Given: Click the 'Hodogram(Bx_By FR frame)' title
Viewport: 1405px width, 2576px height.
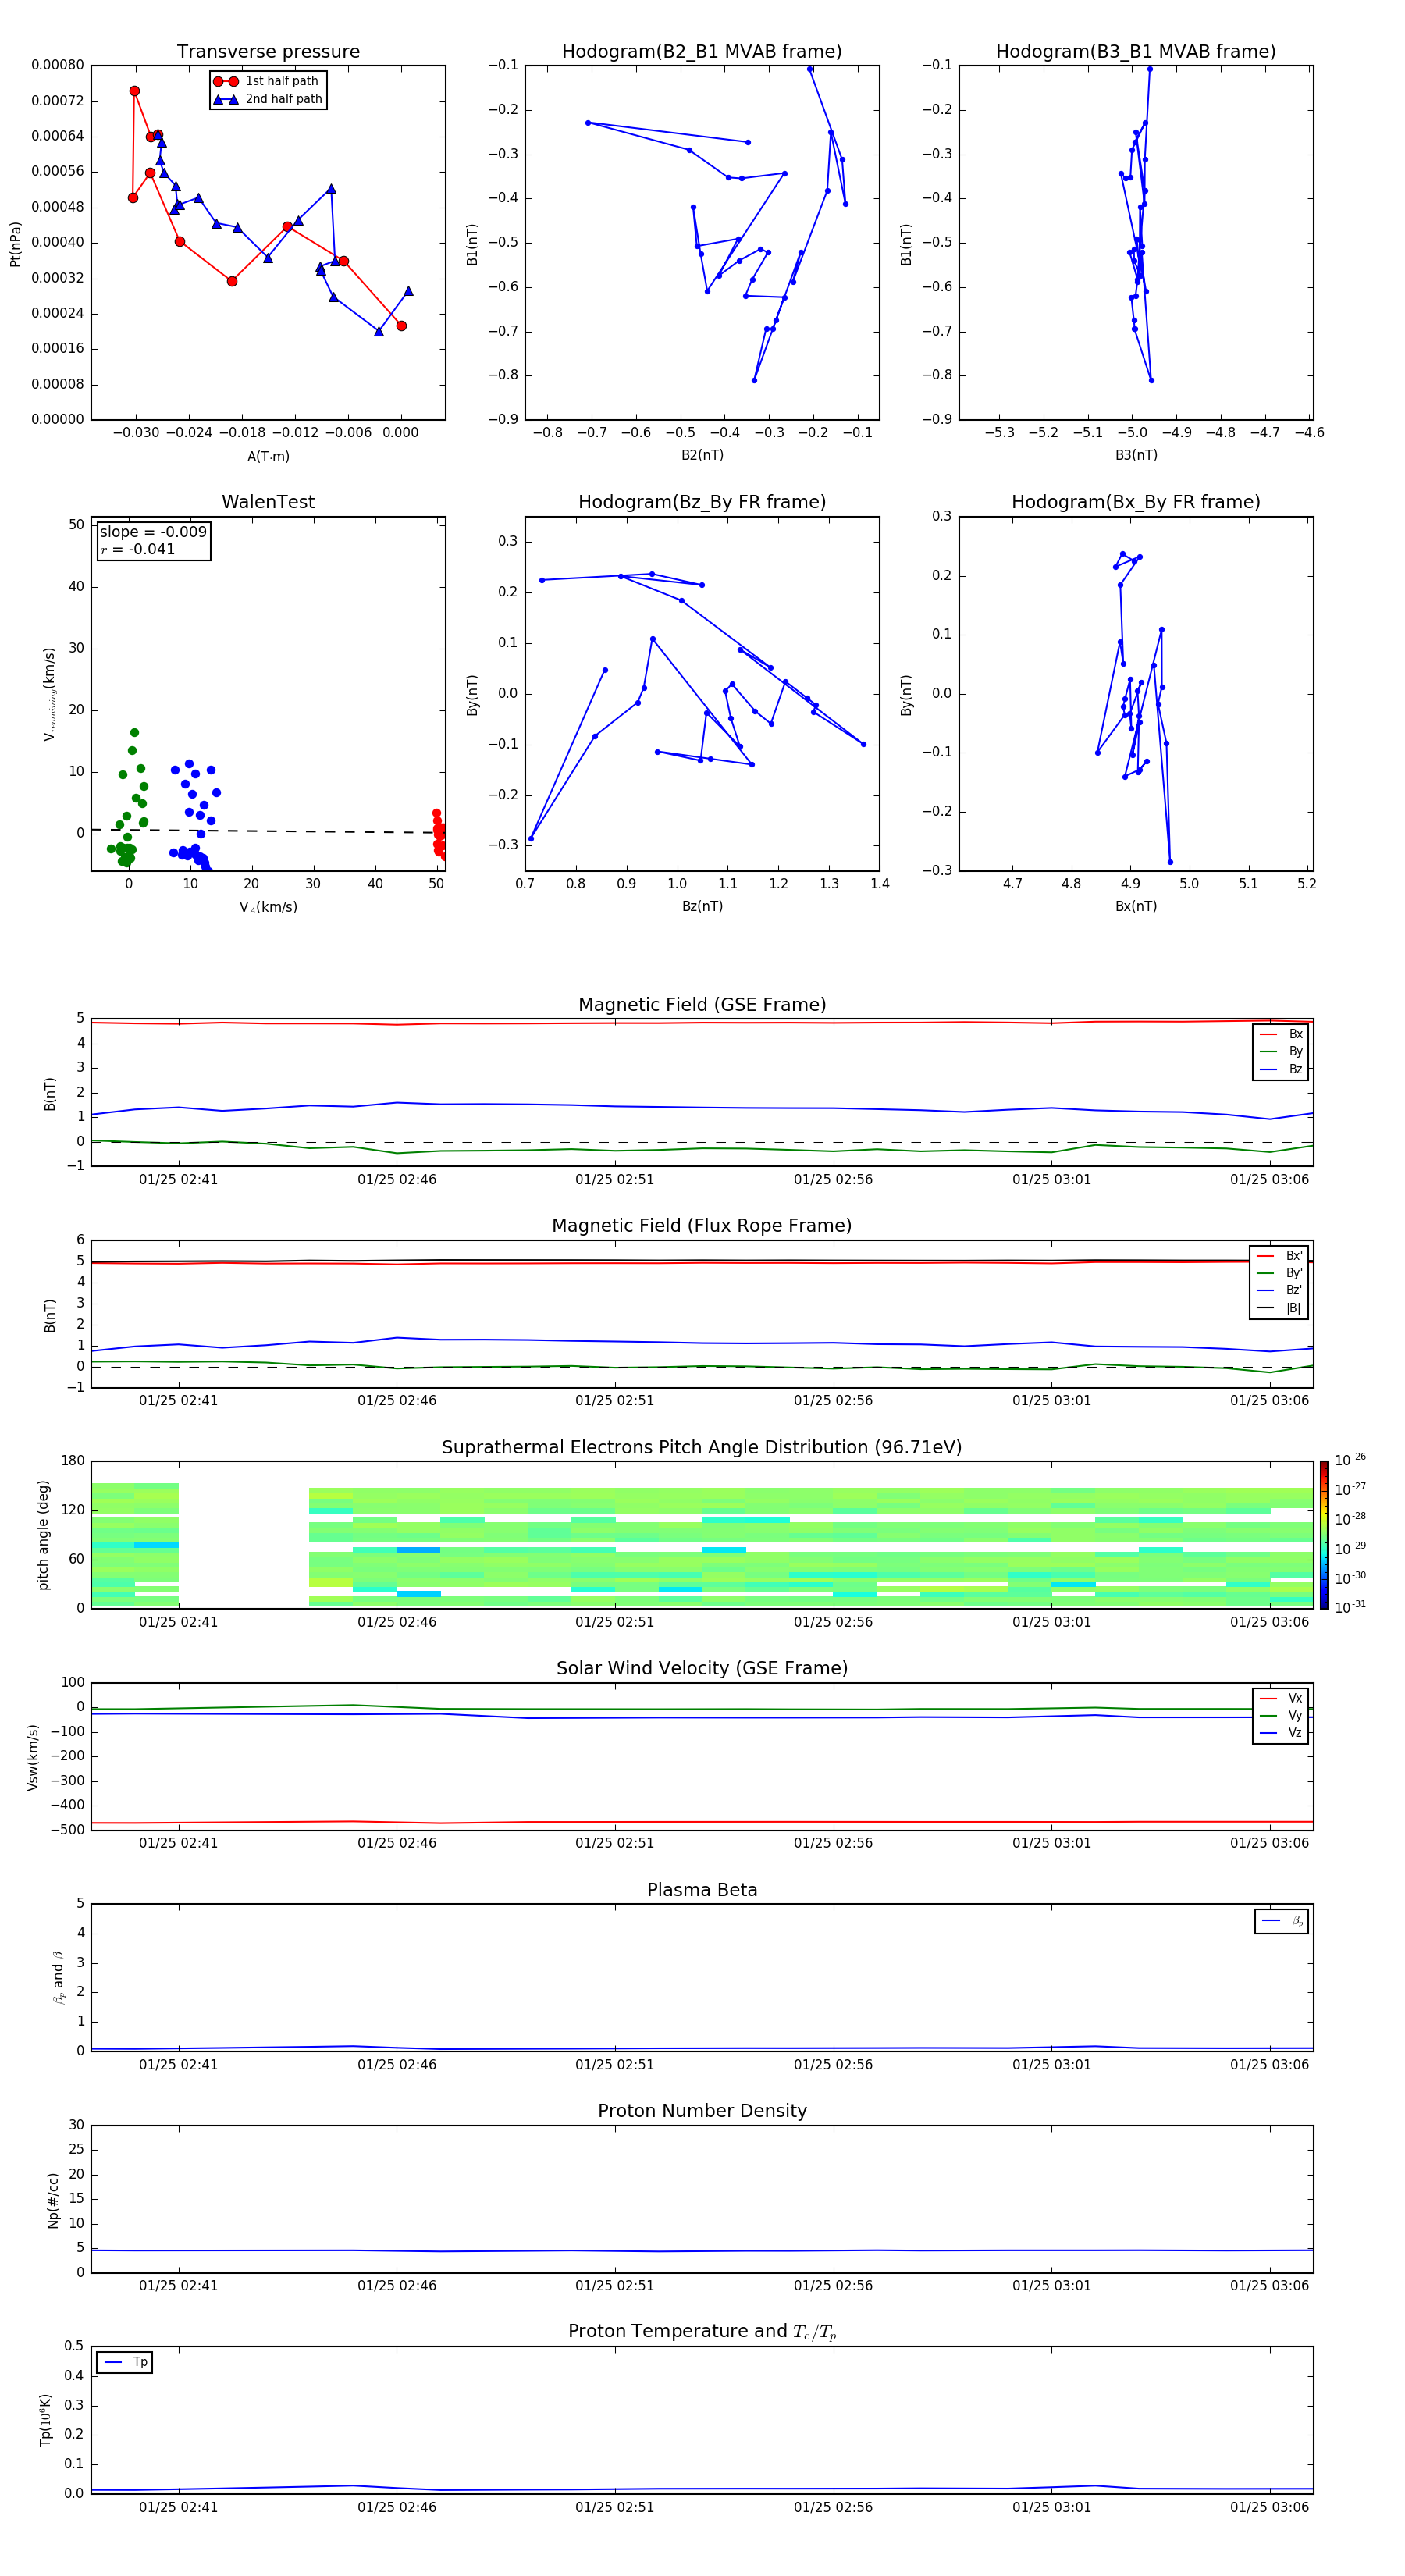Looking at the screenshot, I should click(1136, 502).
